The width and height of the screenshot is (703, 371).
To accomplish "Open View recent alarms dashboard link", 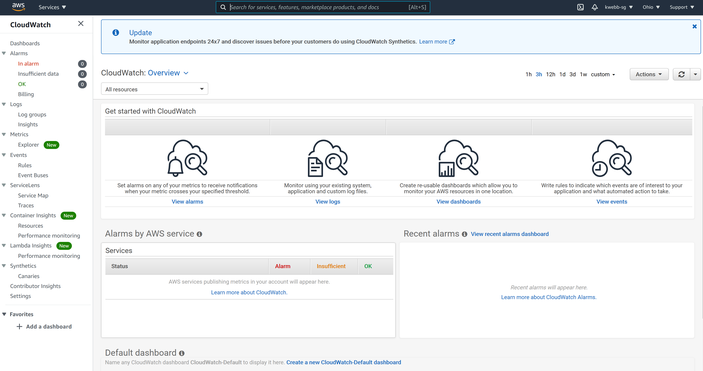I will pyautogui.click(x=510, y=234).
